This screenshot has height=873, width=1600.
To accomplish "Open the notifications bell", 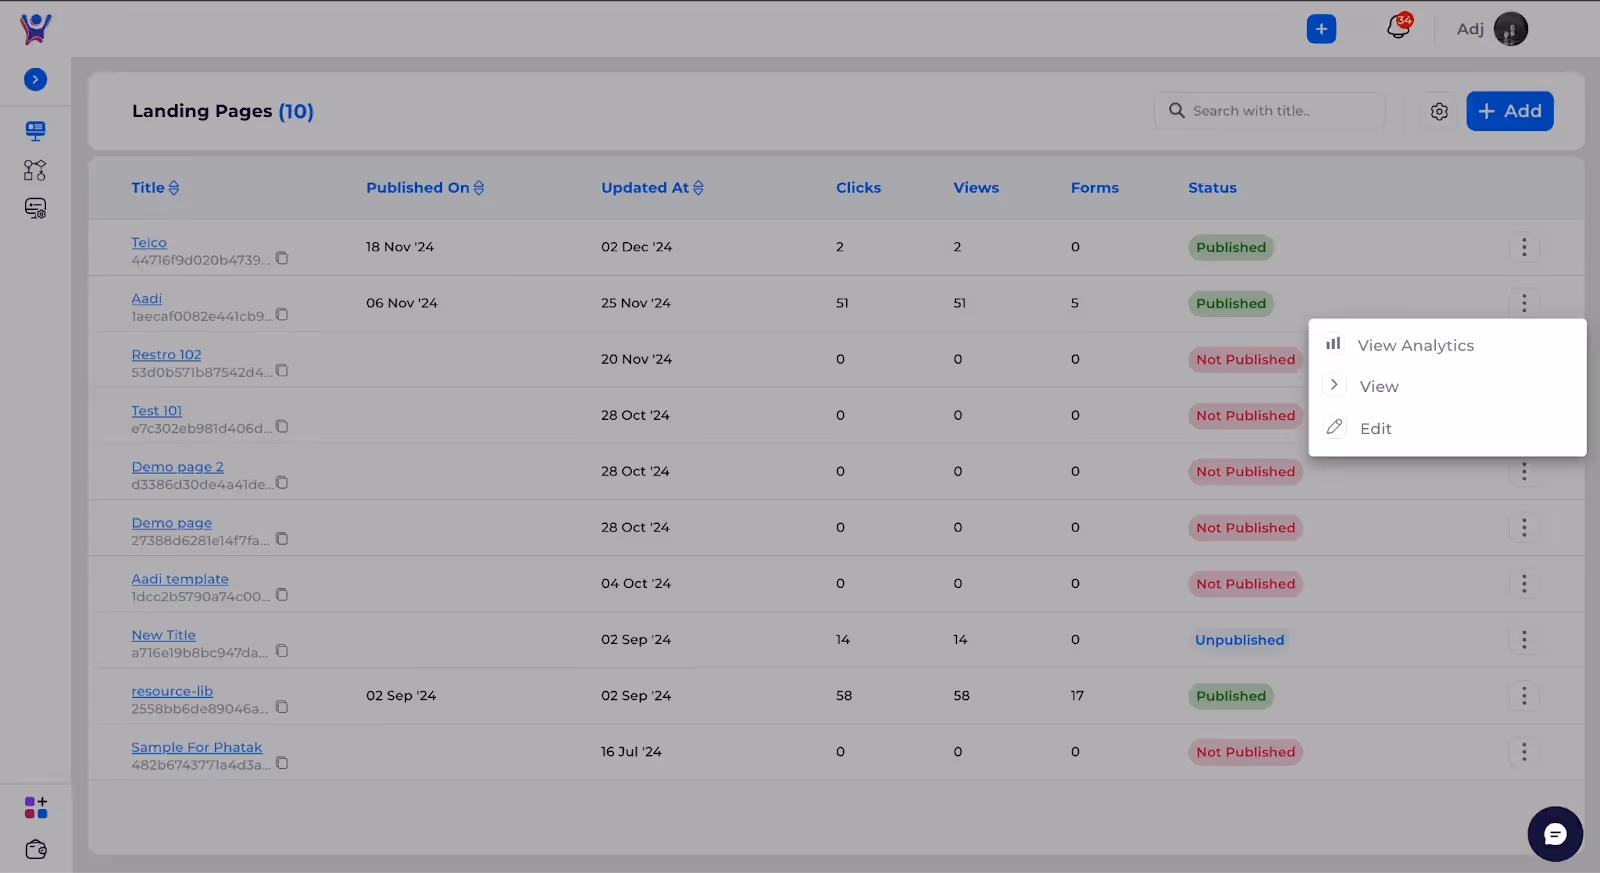I will coord(1398,27).
